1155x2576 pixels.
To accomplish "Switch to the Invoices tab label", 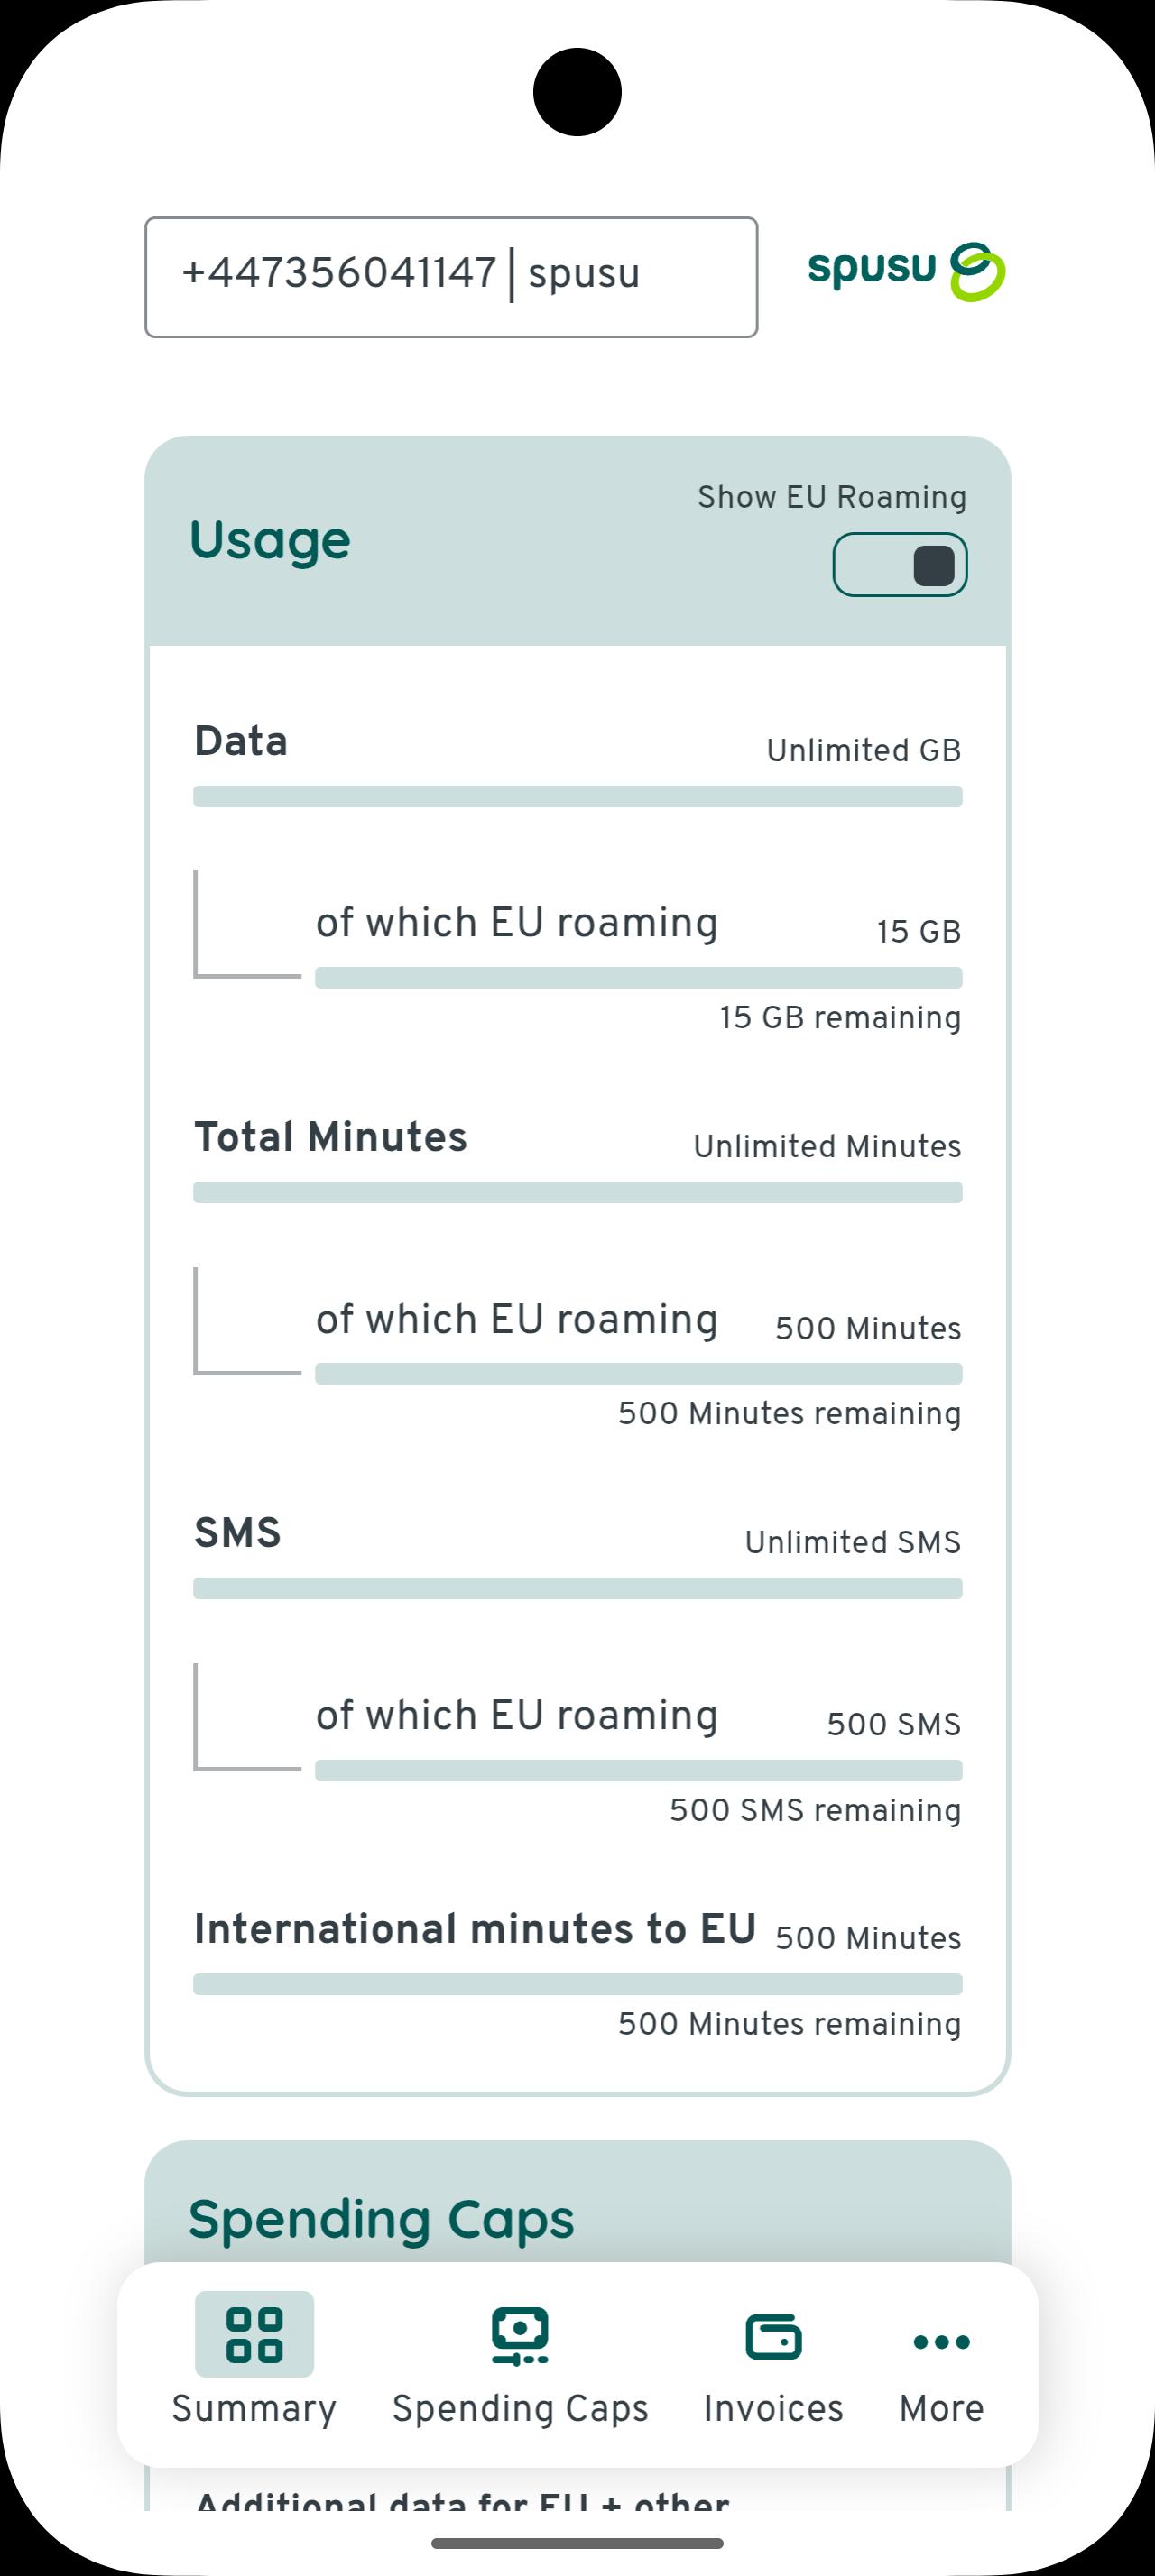I will pos(773,2408).
